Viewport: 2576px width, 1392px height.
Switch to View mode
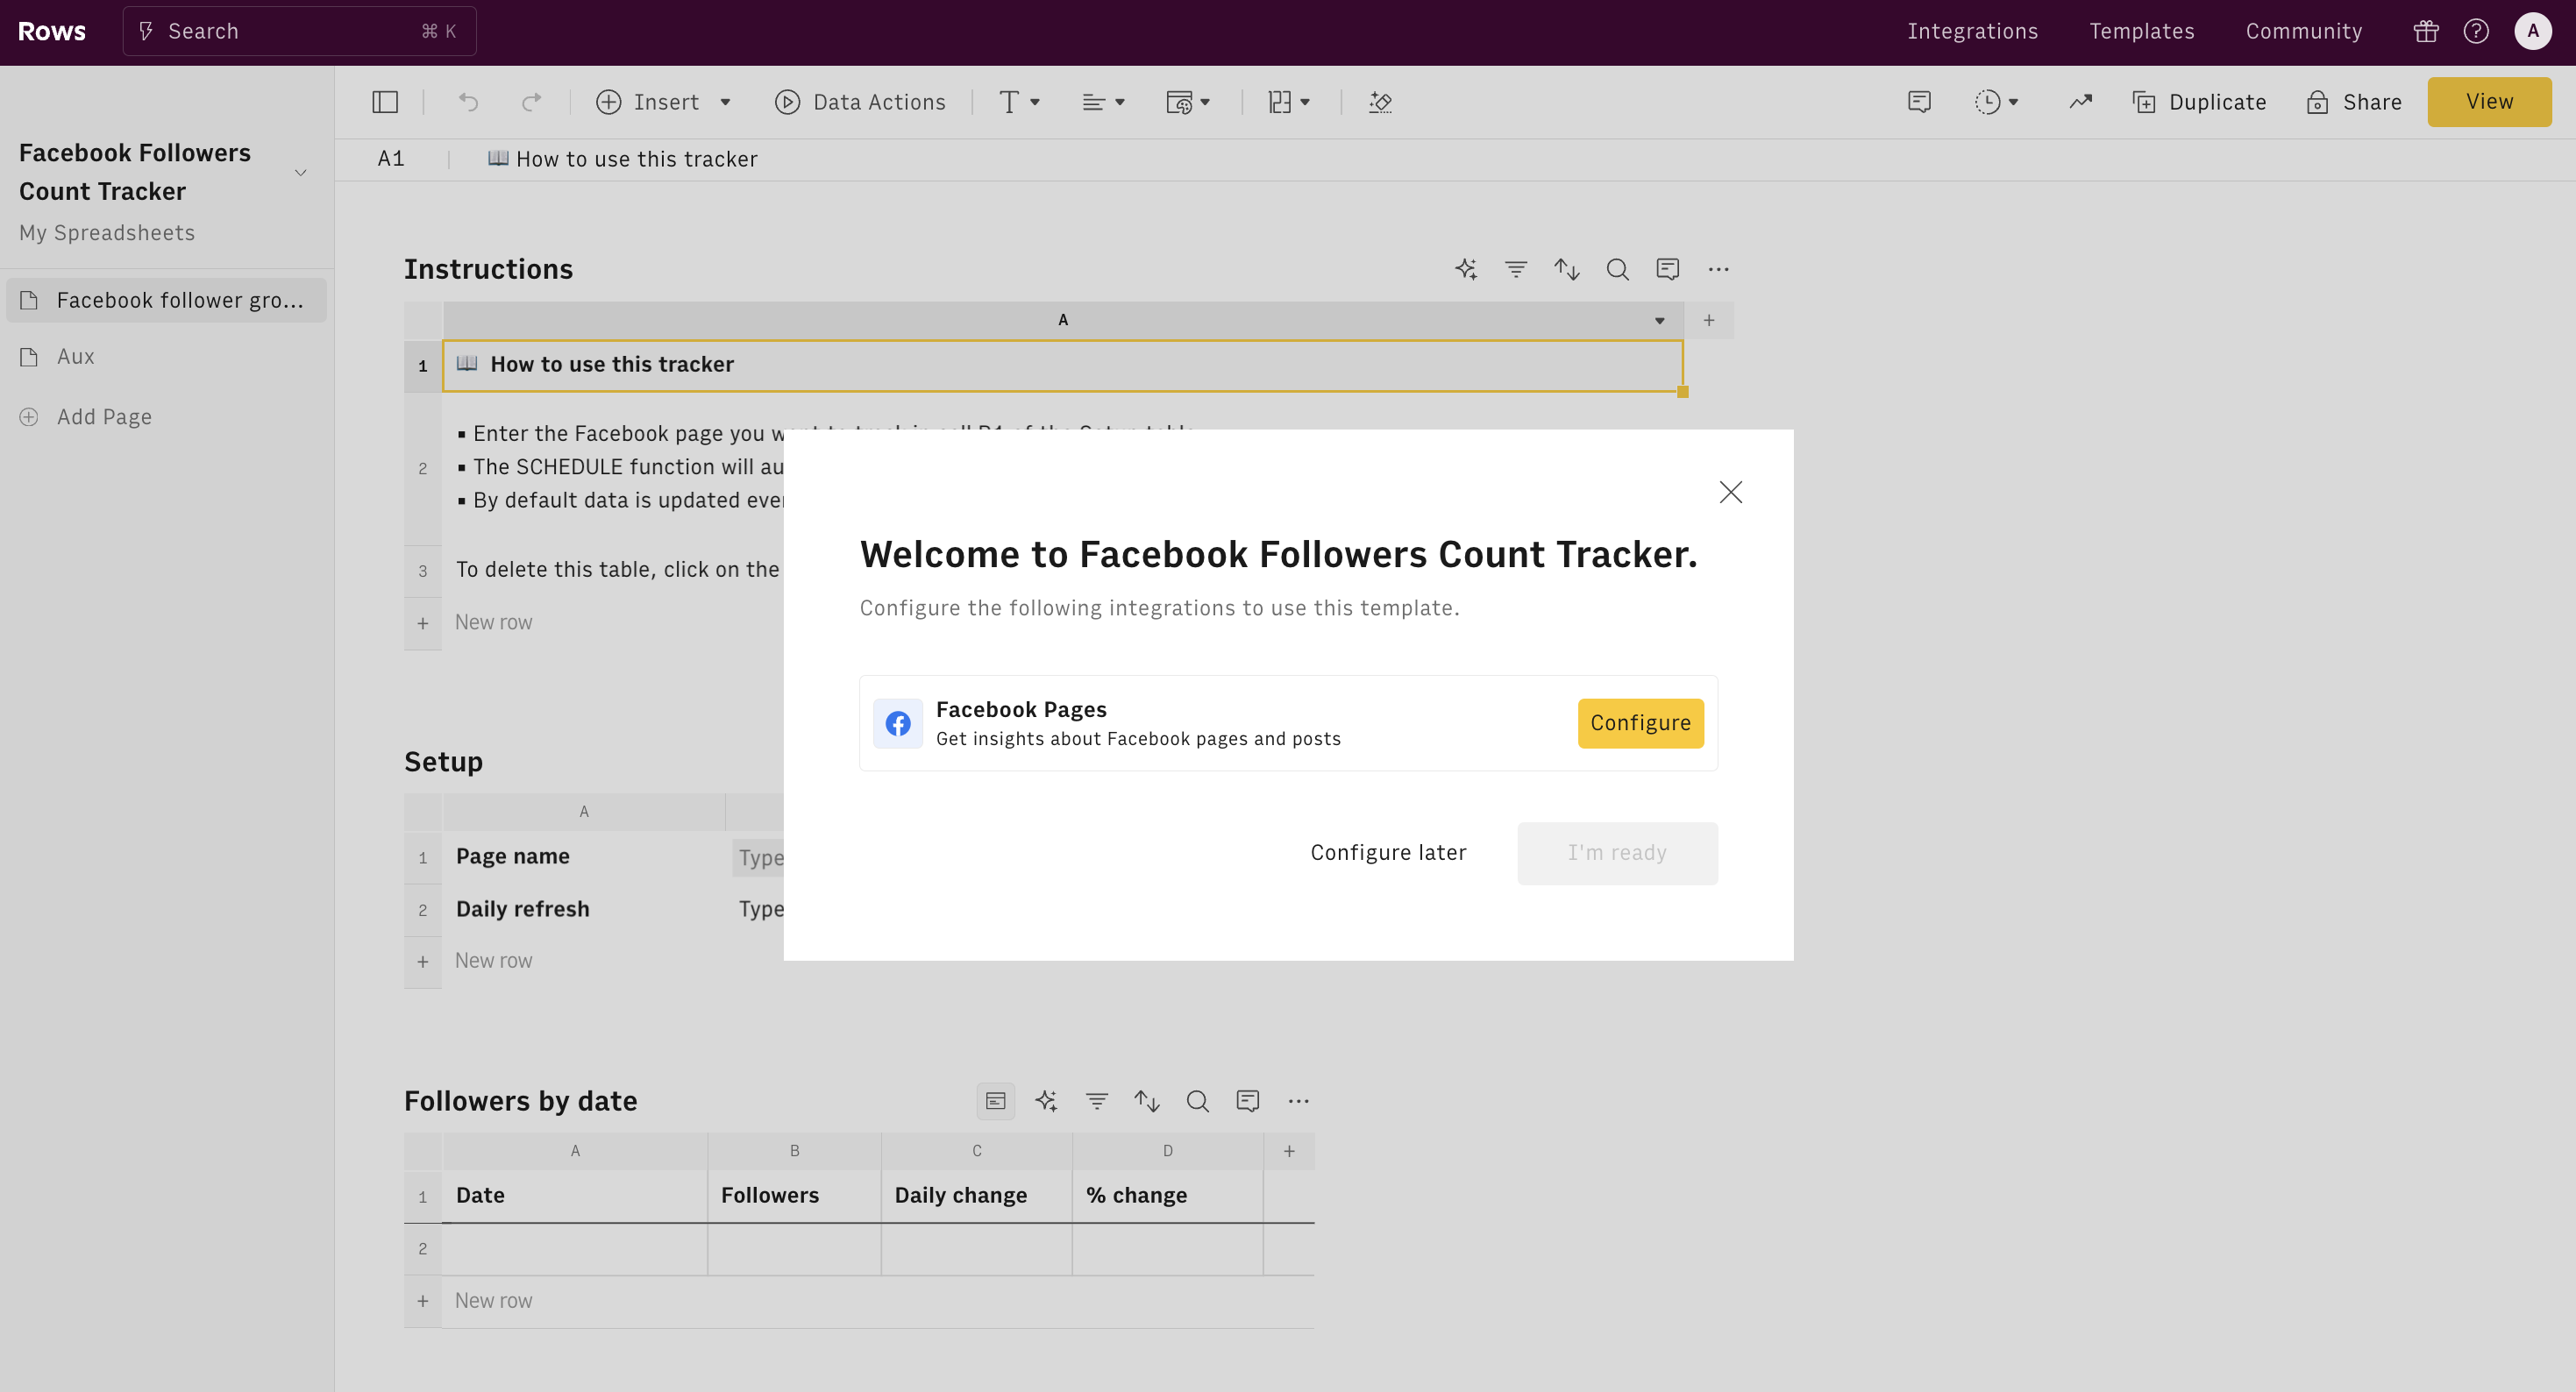tap(2489, 102)
